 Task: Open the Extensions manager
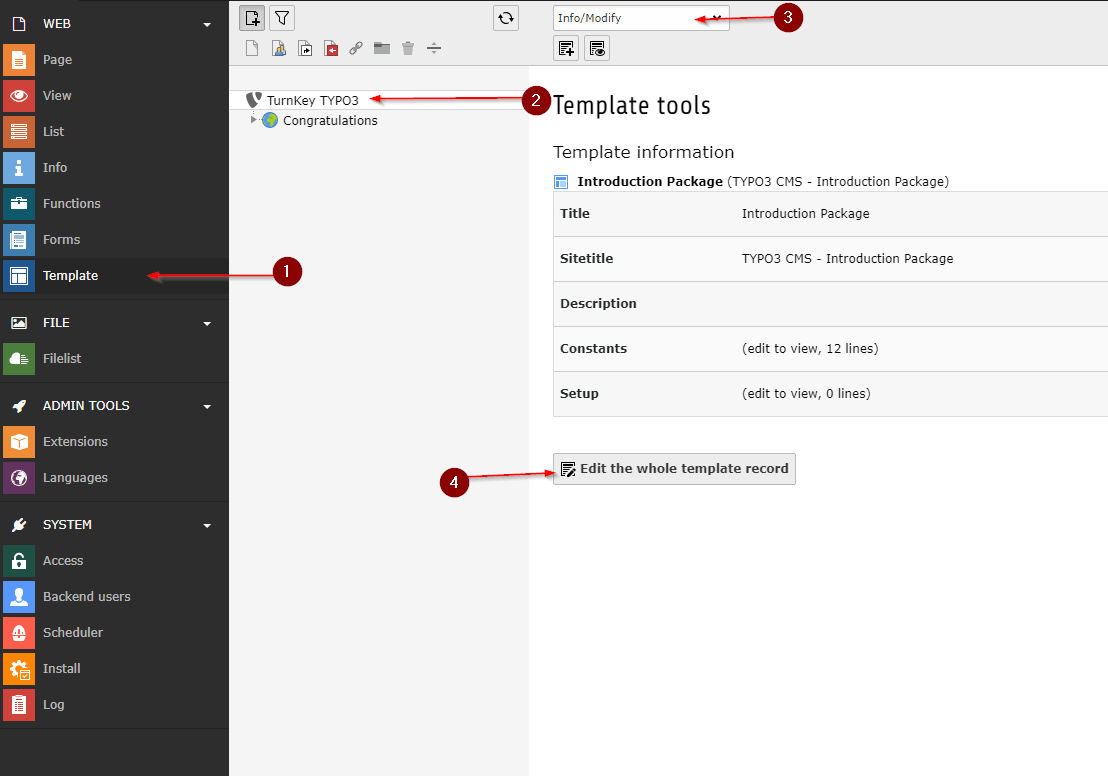coord(113,442)
